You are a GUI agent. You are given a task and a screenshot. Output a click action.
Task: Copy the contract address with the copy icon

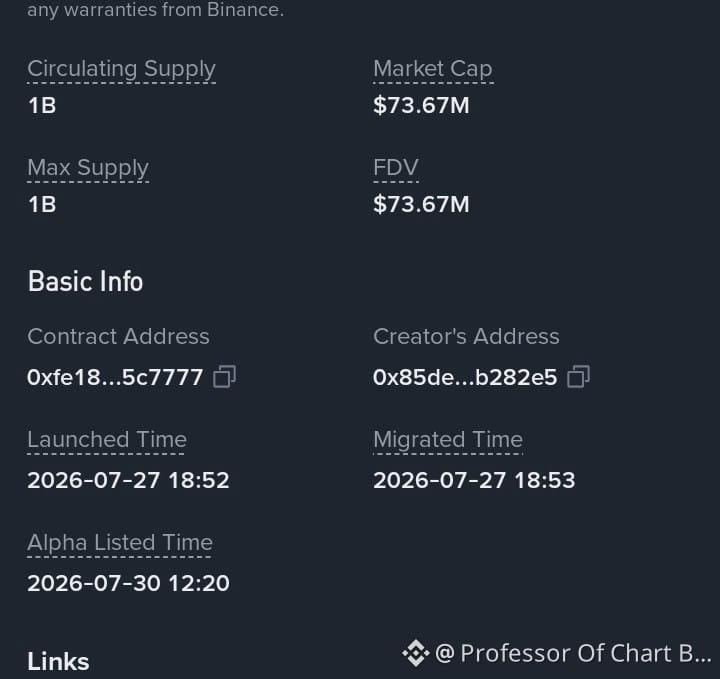pos(225,376)
